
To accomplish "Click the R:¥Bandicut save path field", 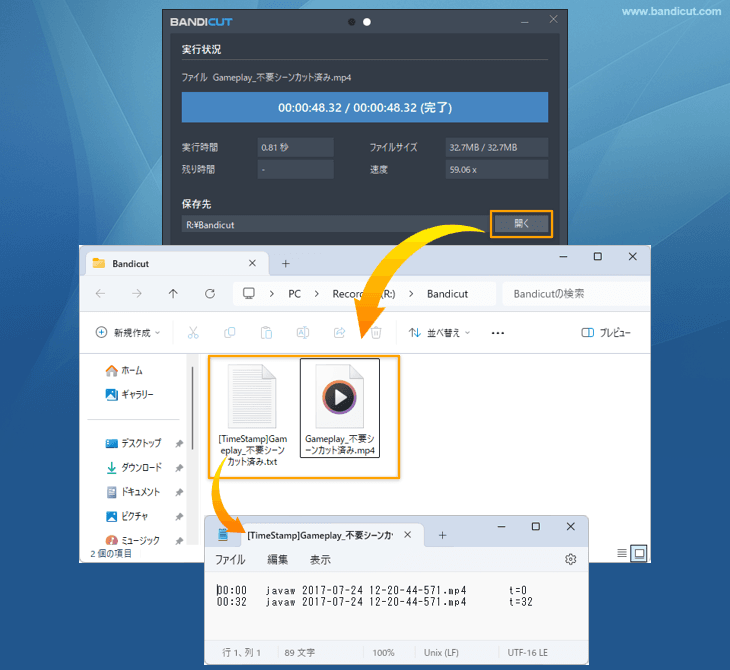I will pos(335,224).
